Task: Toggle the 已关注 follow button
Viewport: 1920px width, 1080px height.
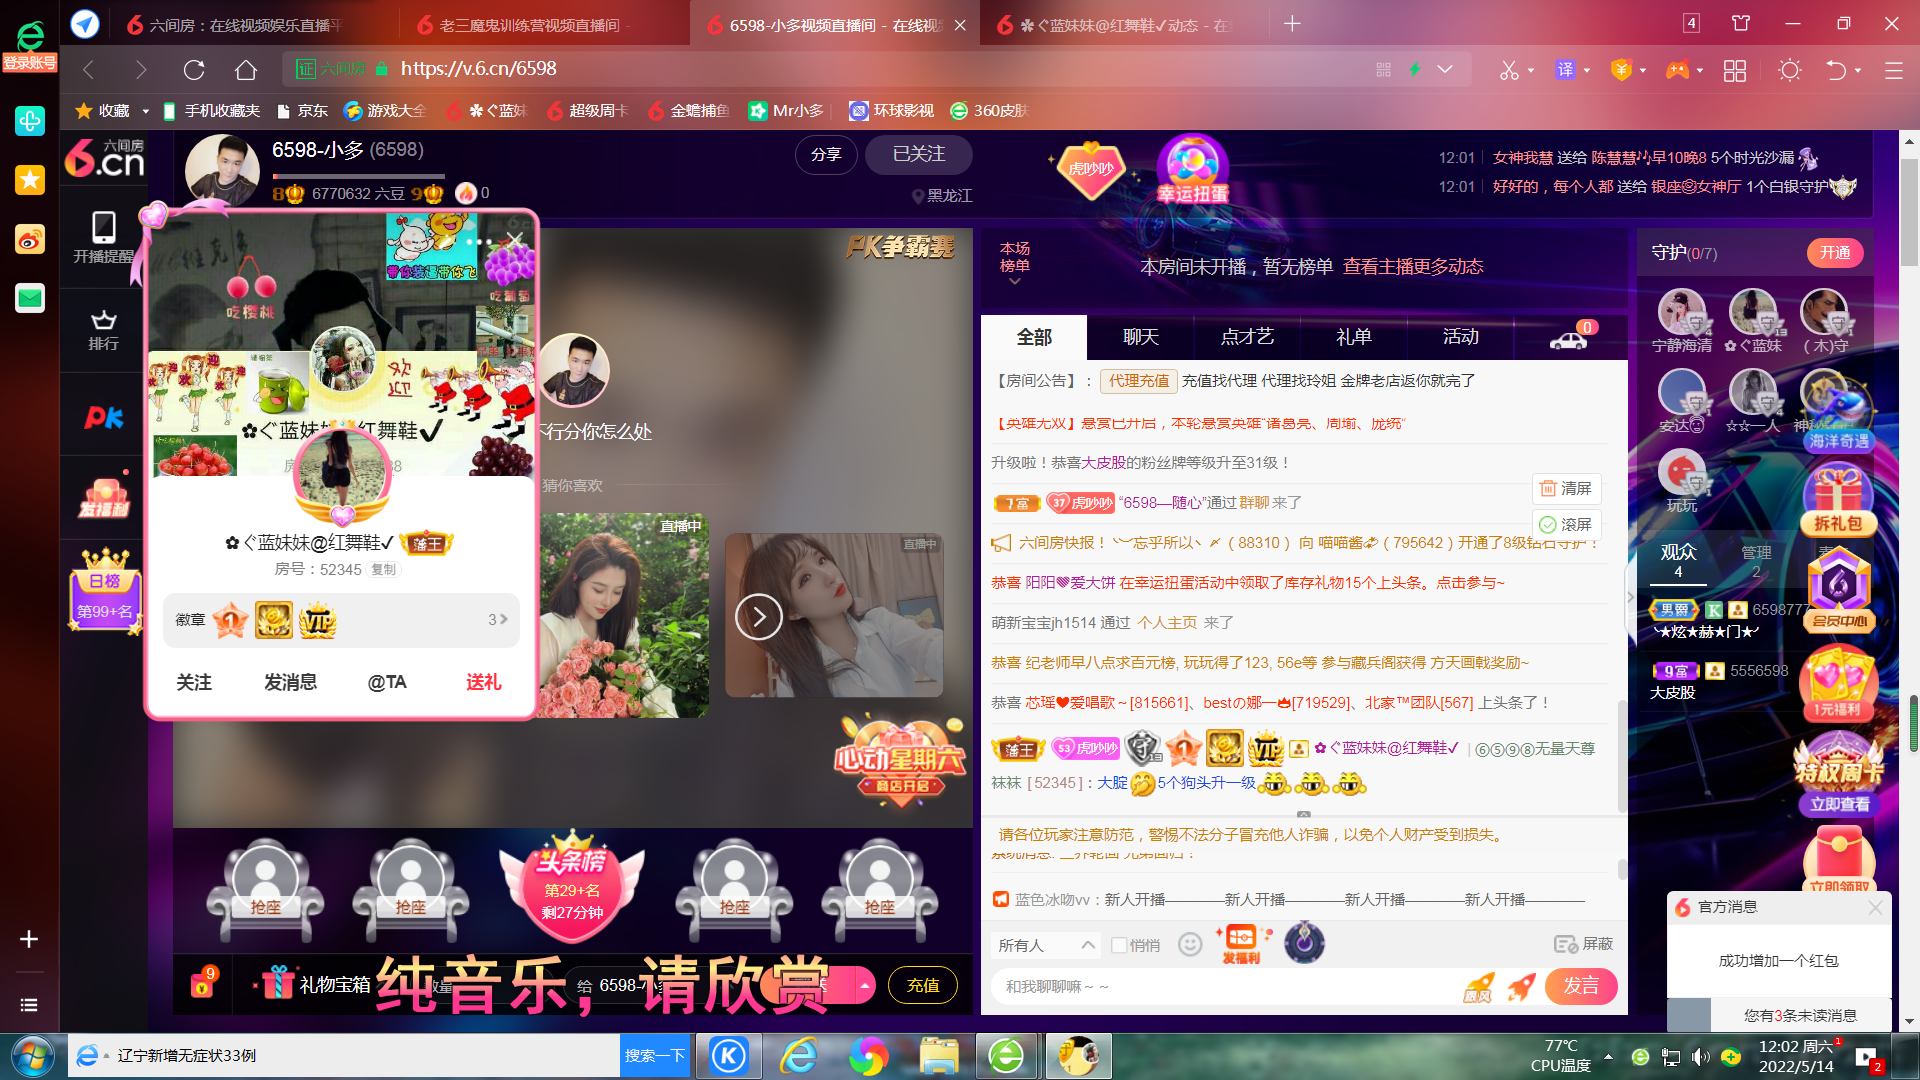Action: pos(918,154)
